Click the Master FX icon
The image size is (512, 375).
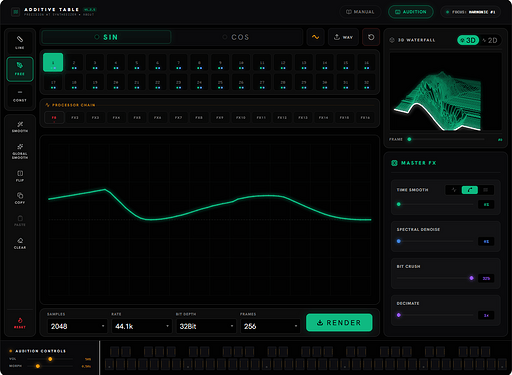click(x=394, y=163)
